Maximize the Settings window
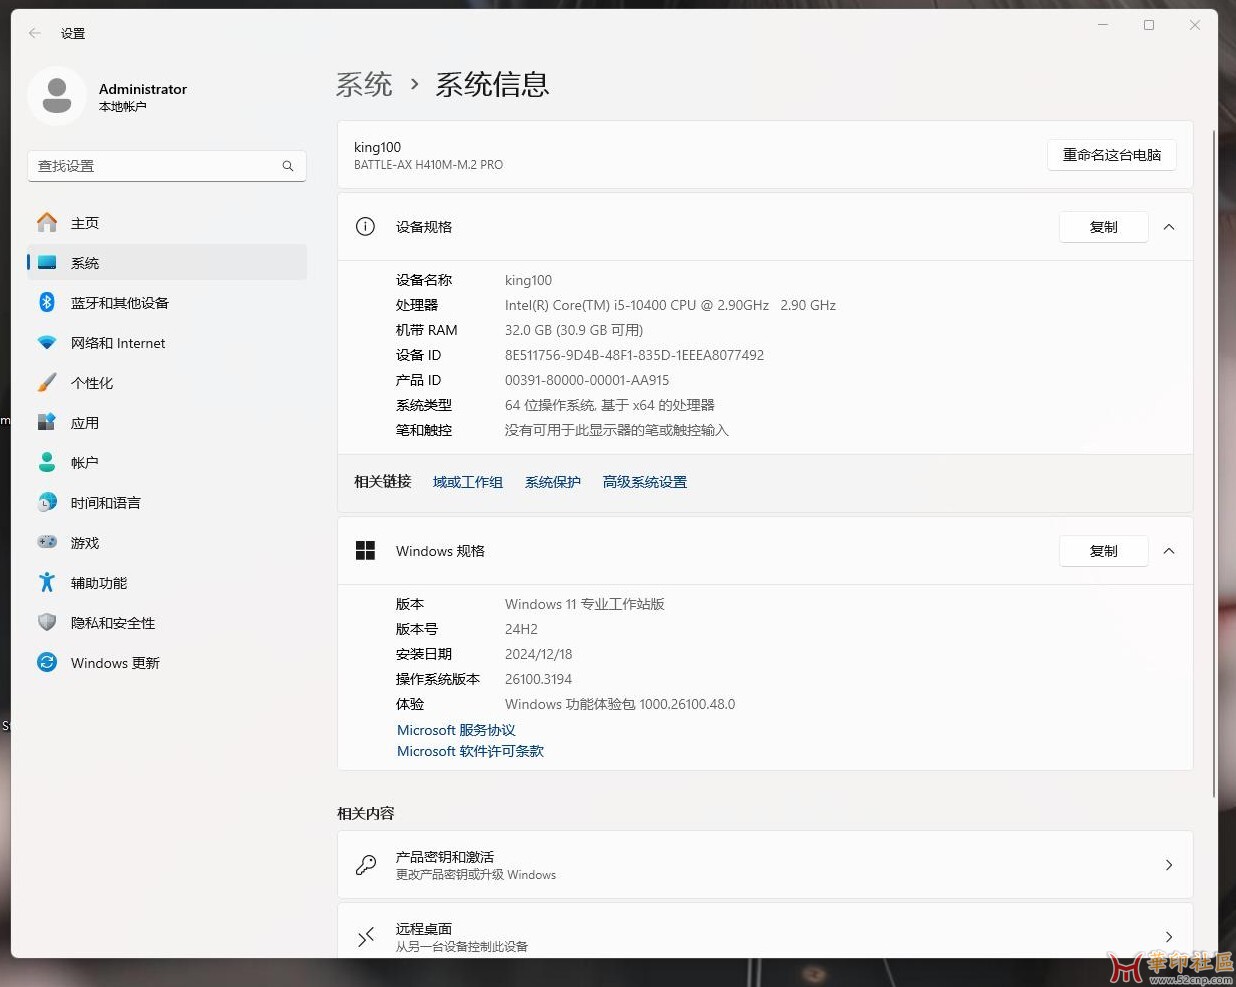The image size is (1236, 987). 1149,25
